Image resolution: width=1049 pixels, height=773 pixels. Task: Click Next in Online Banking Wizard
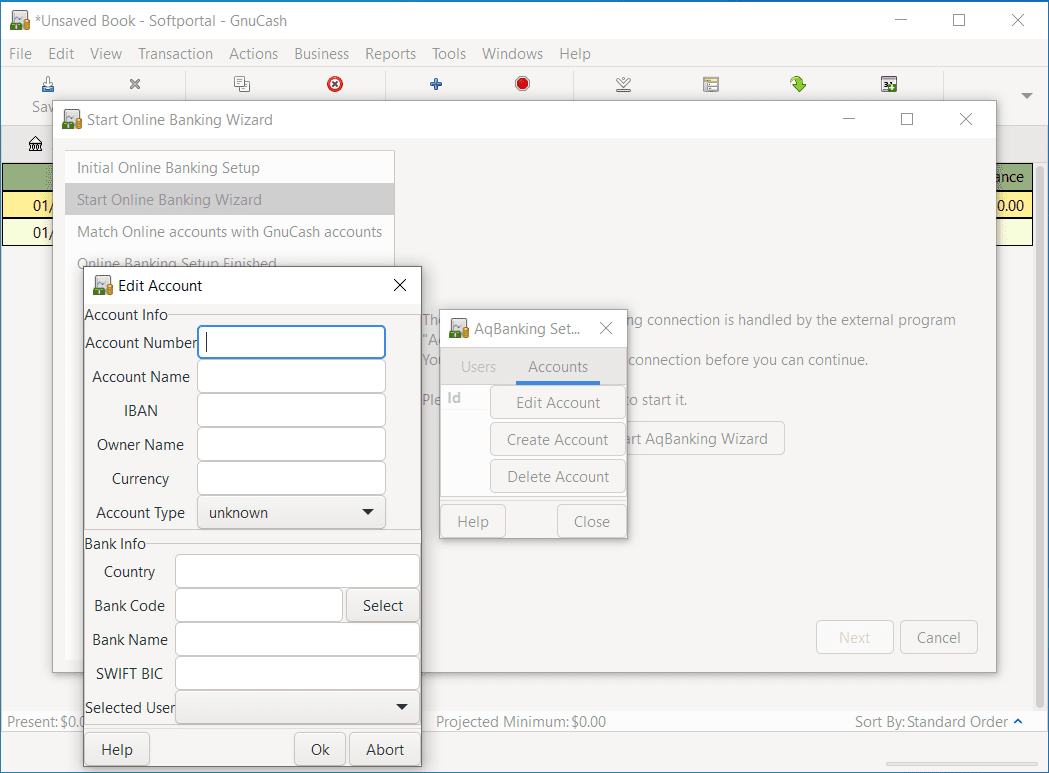(x=854, y=637)
